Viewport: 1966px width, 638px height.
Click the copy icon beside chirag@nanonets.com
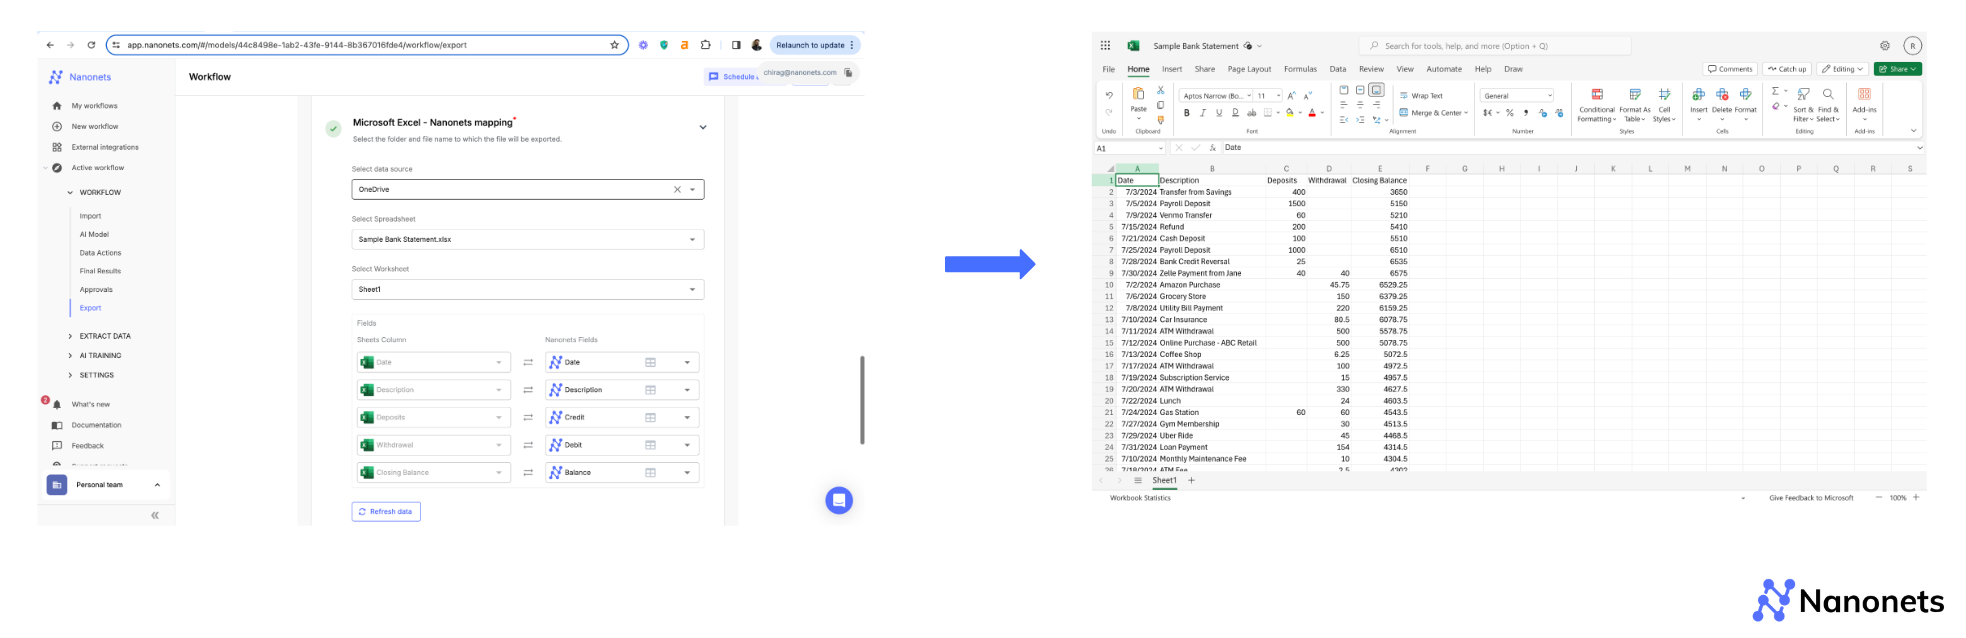(x=848, y=72)
